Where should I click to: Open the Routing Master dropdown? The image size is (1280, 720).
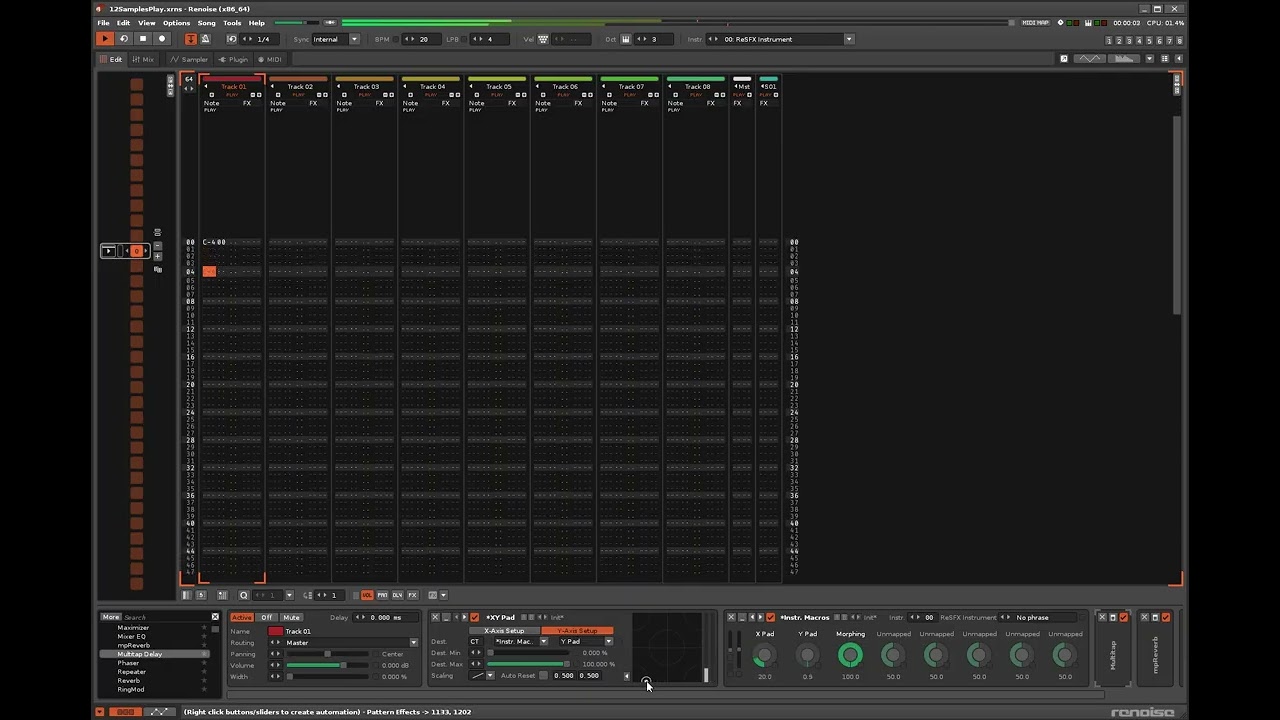[x=413, y=643]
